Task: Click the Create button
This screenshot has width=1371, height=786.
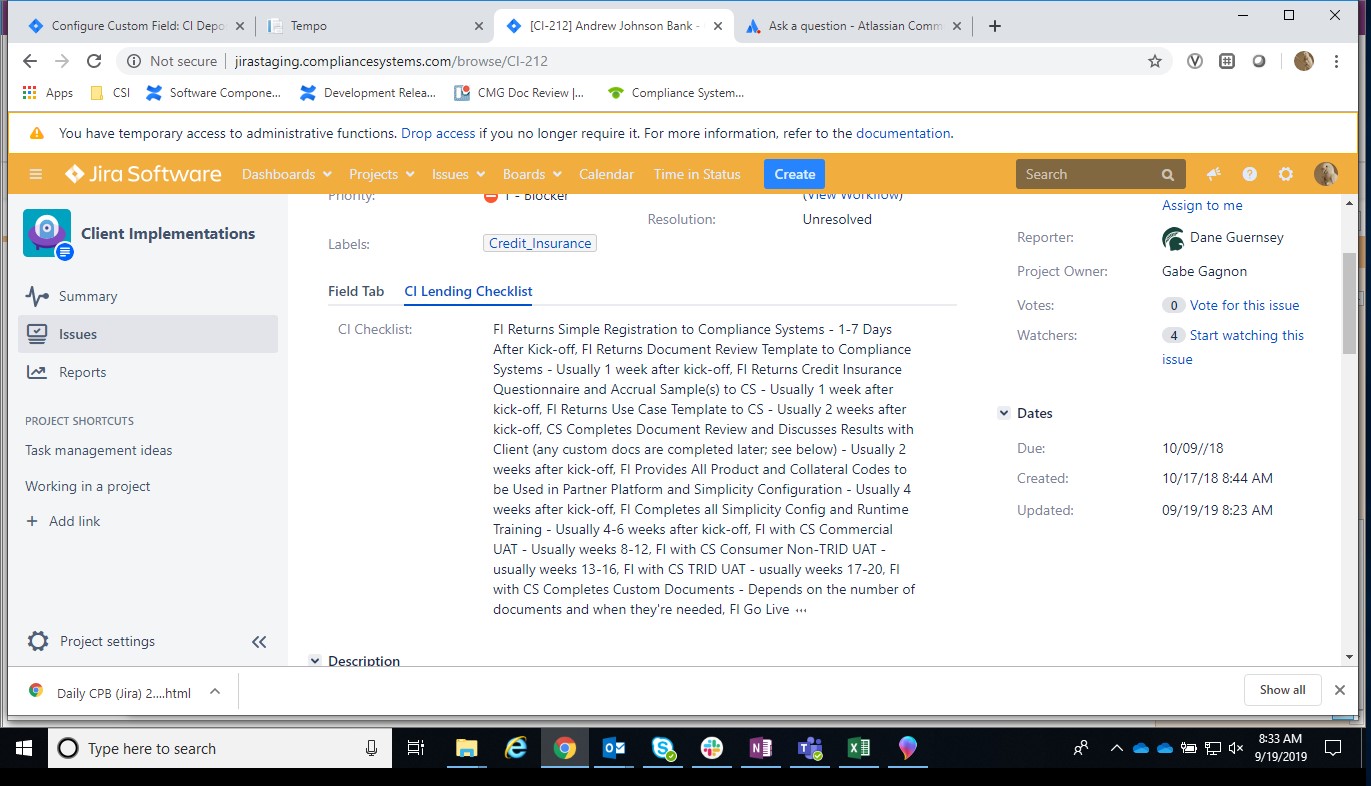Action: pos(794,174)
